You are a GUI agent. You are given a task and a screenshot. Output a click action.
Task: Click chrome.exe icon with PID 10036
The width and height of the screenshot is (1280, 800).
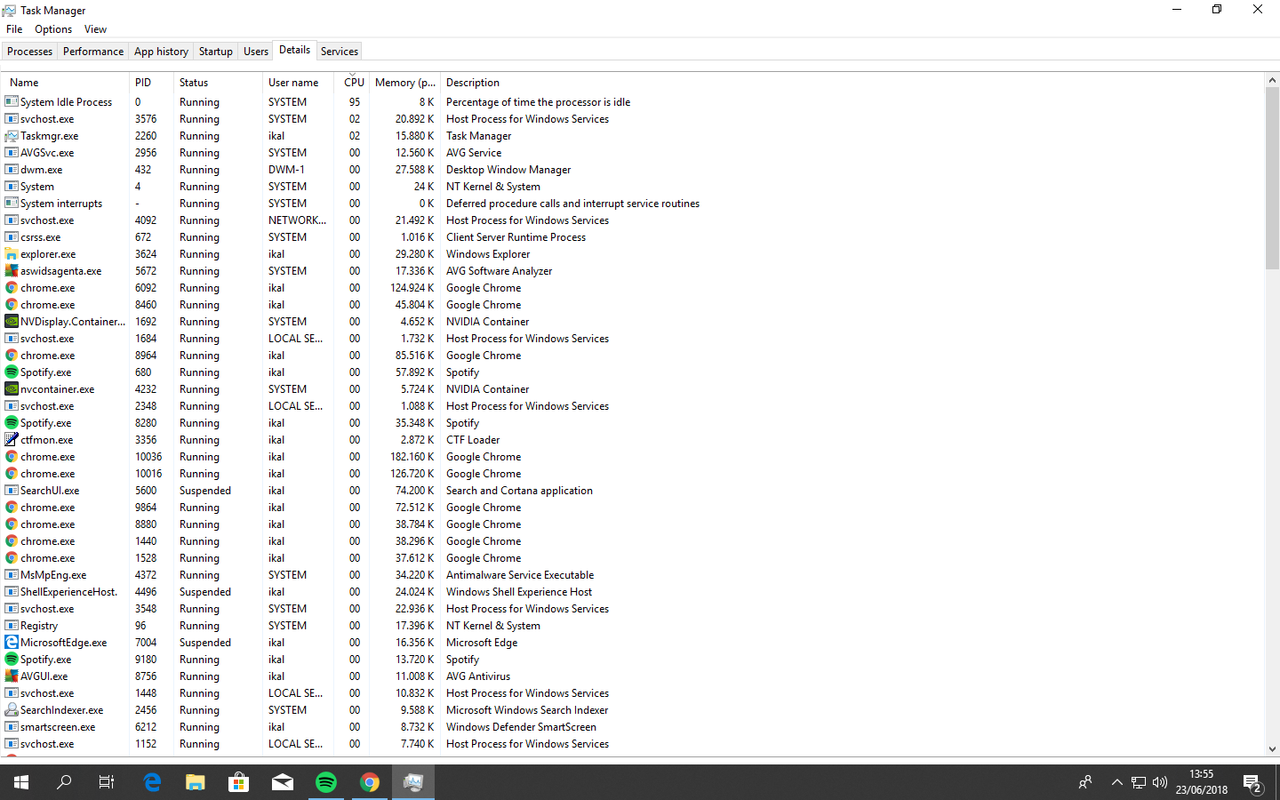click(x=12, y=457)
